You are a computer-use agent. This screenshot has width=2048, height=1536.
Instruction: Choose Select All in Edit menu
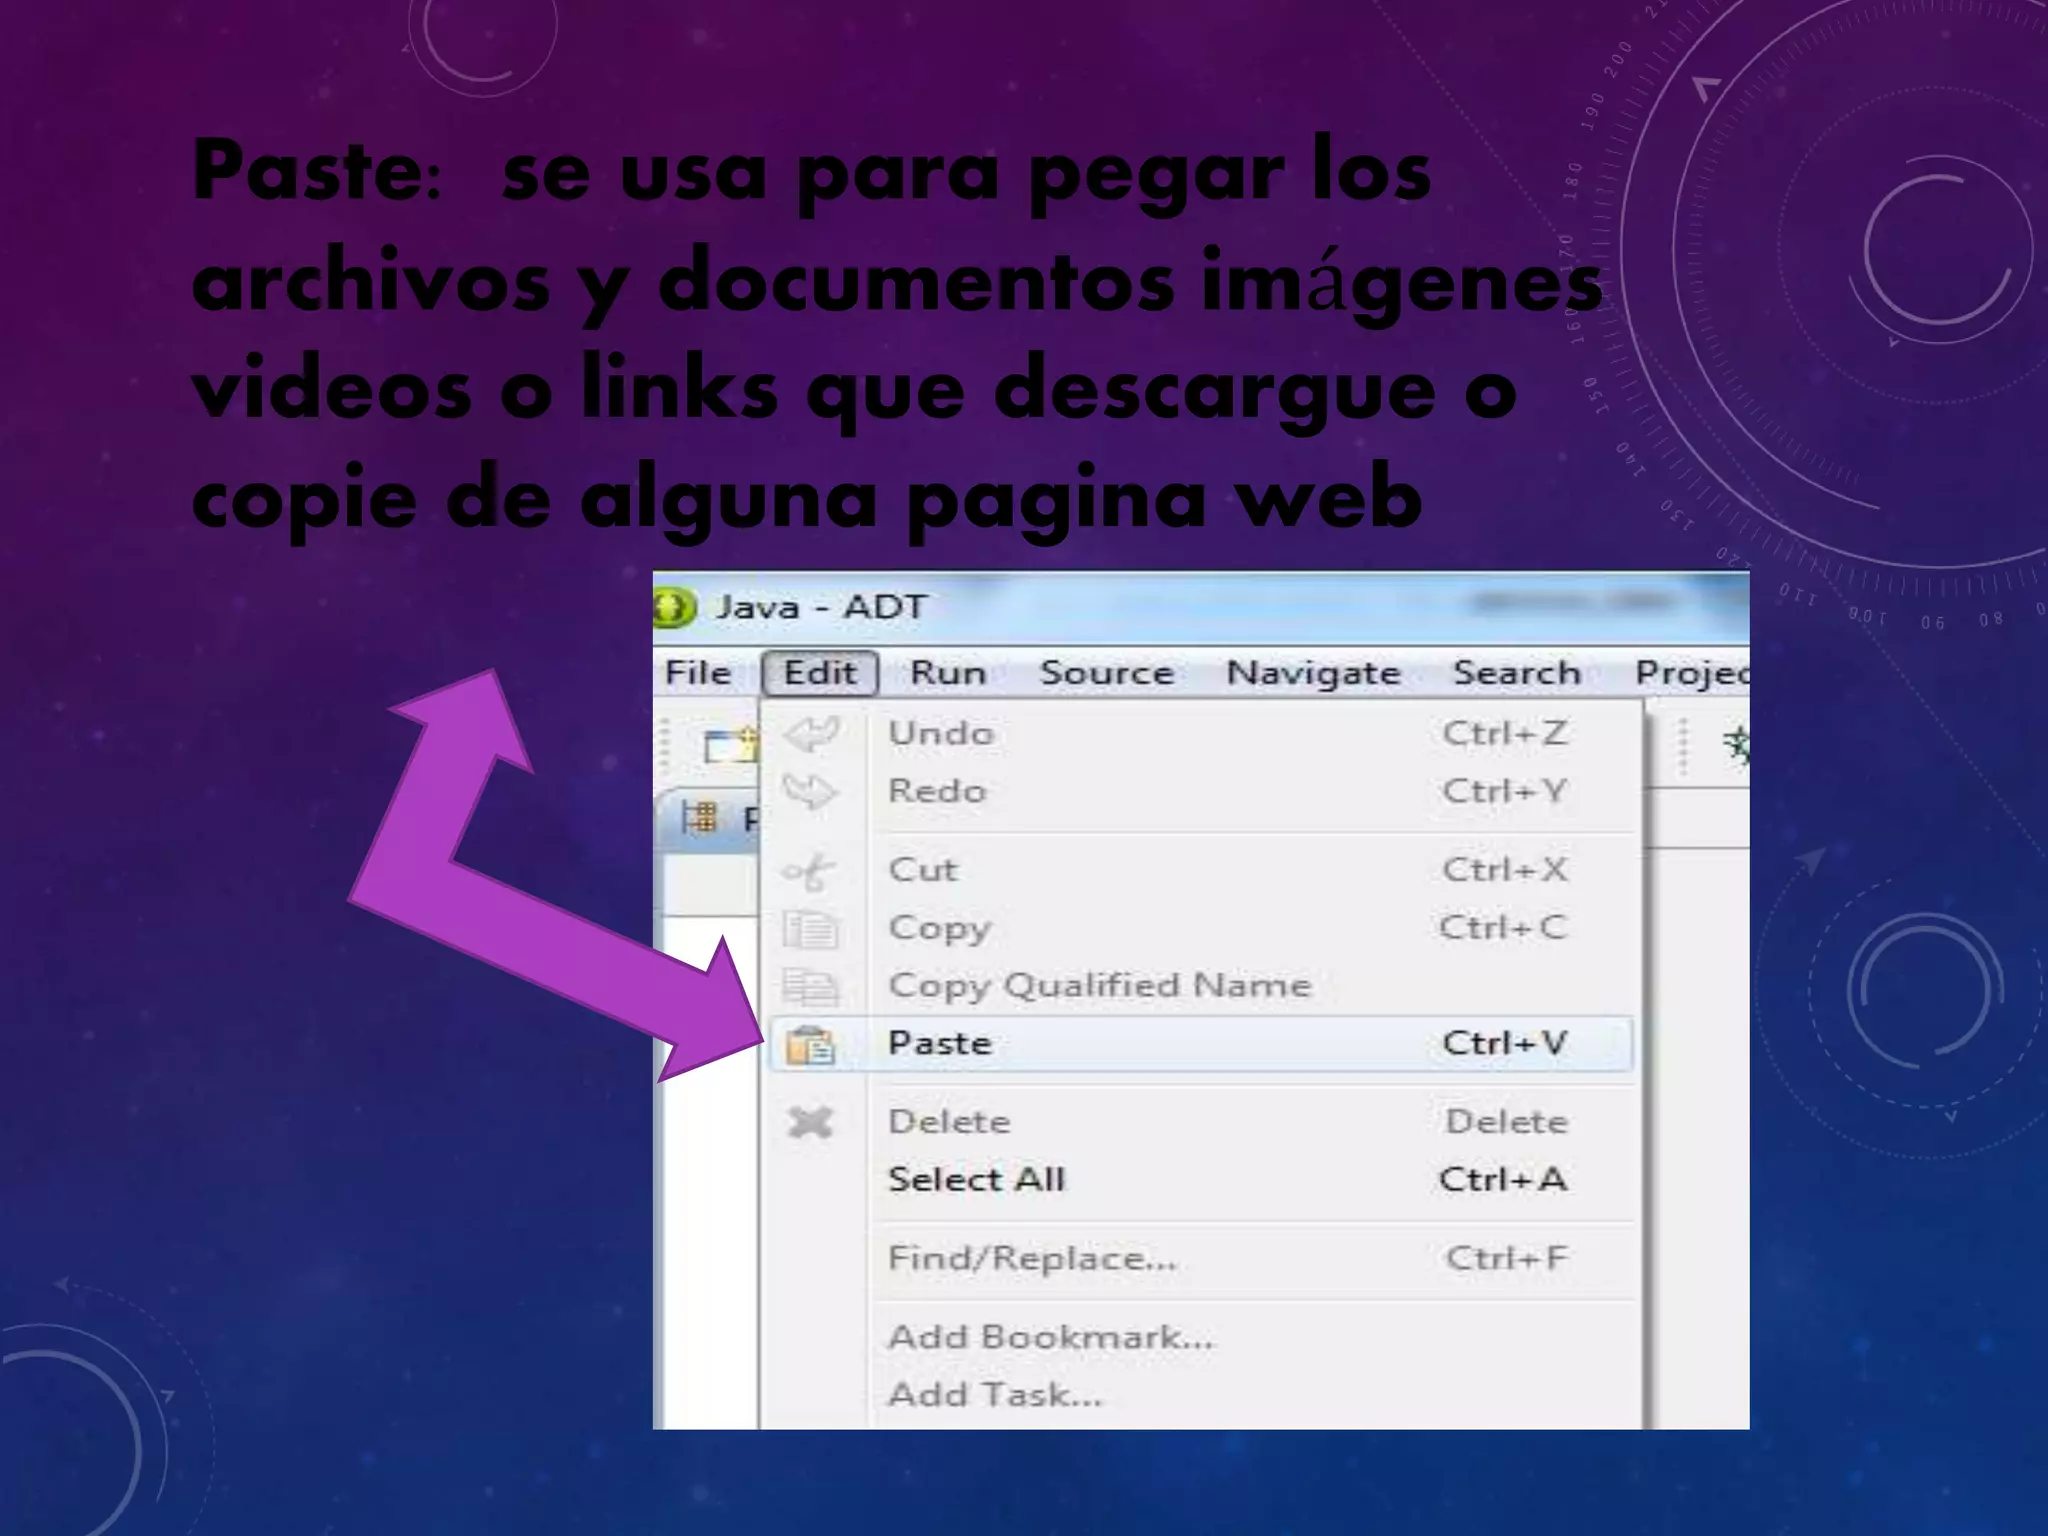coord(1201,1179)
